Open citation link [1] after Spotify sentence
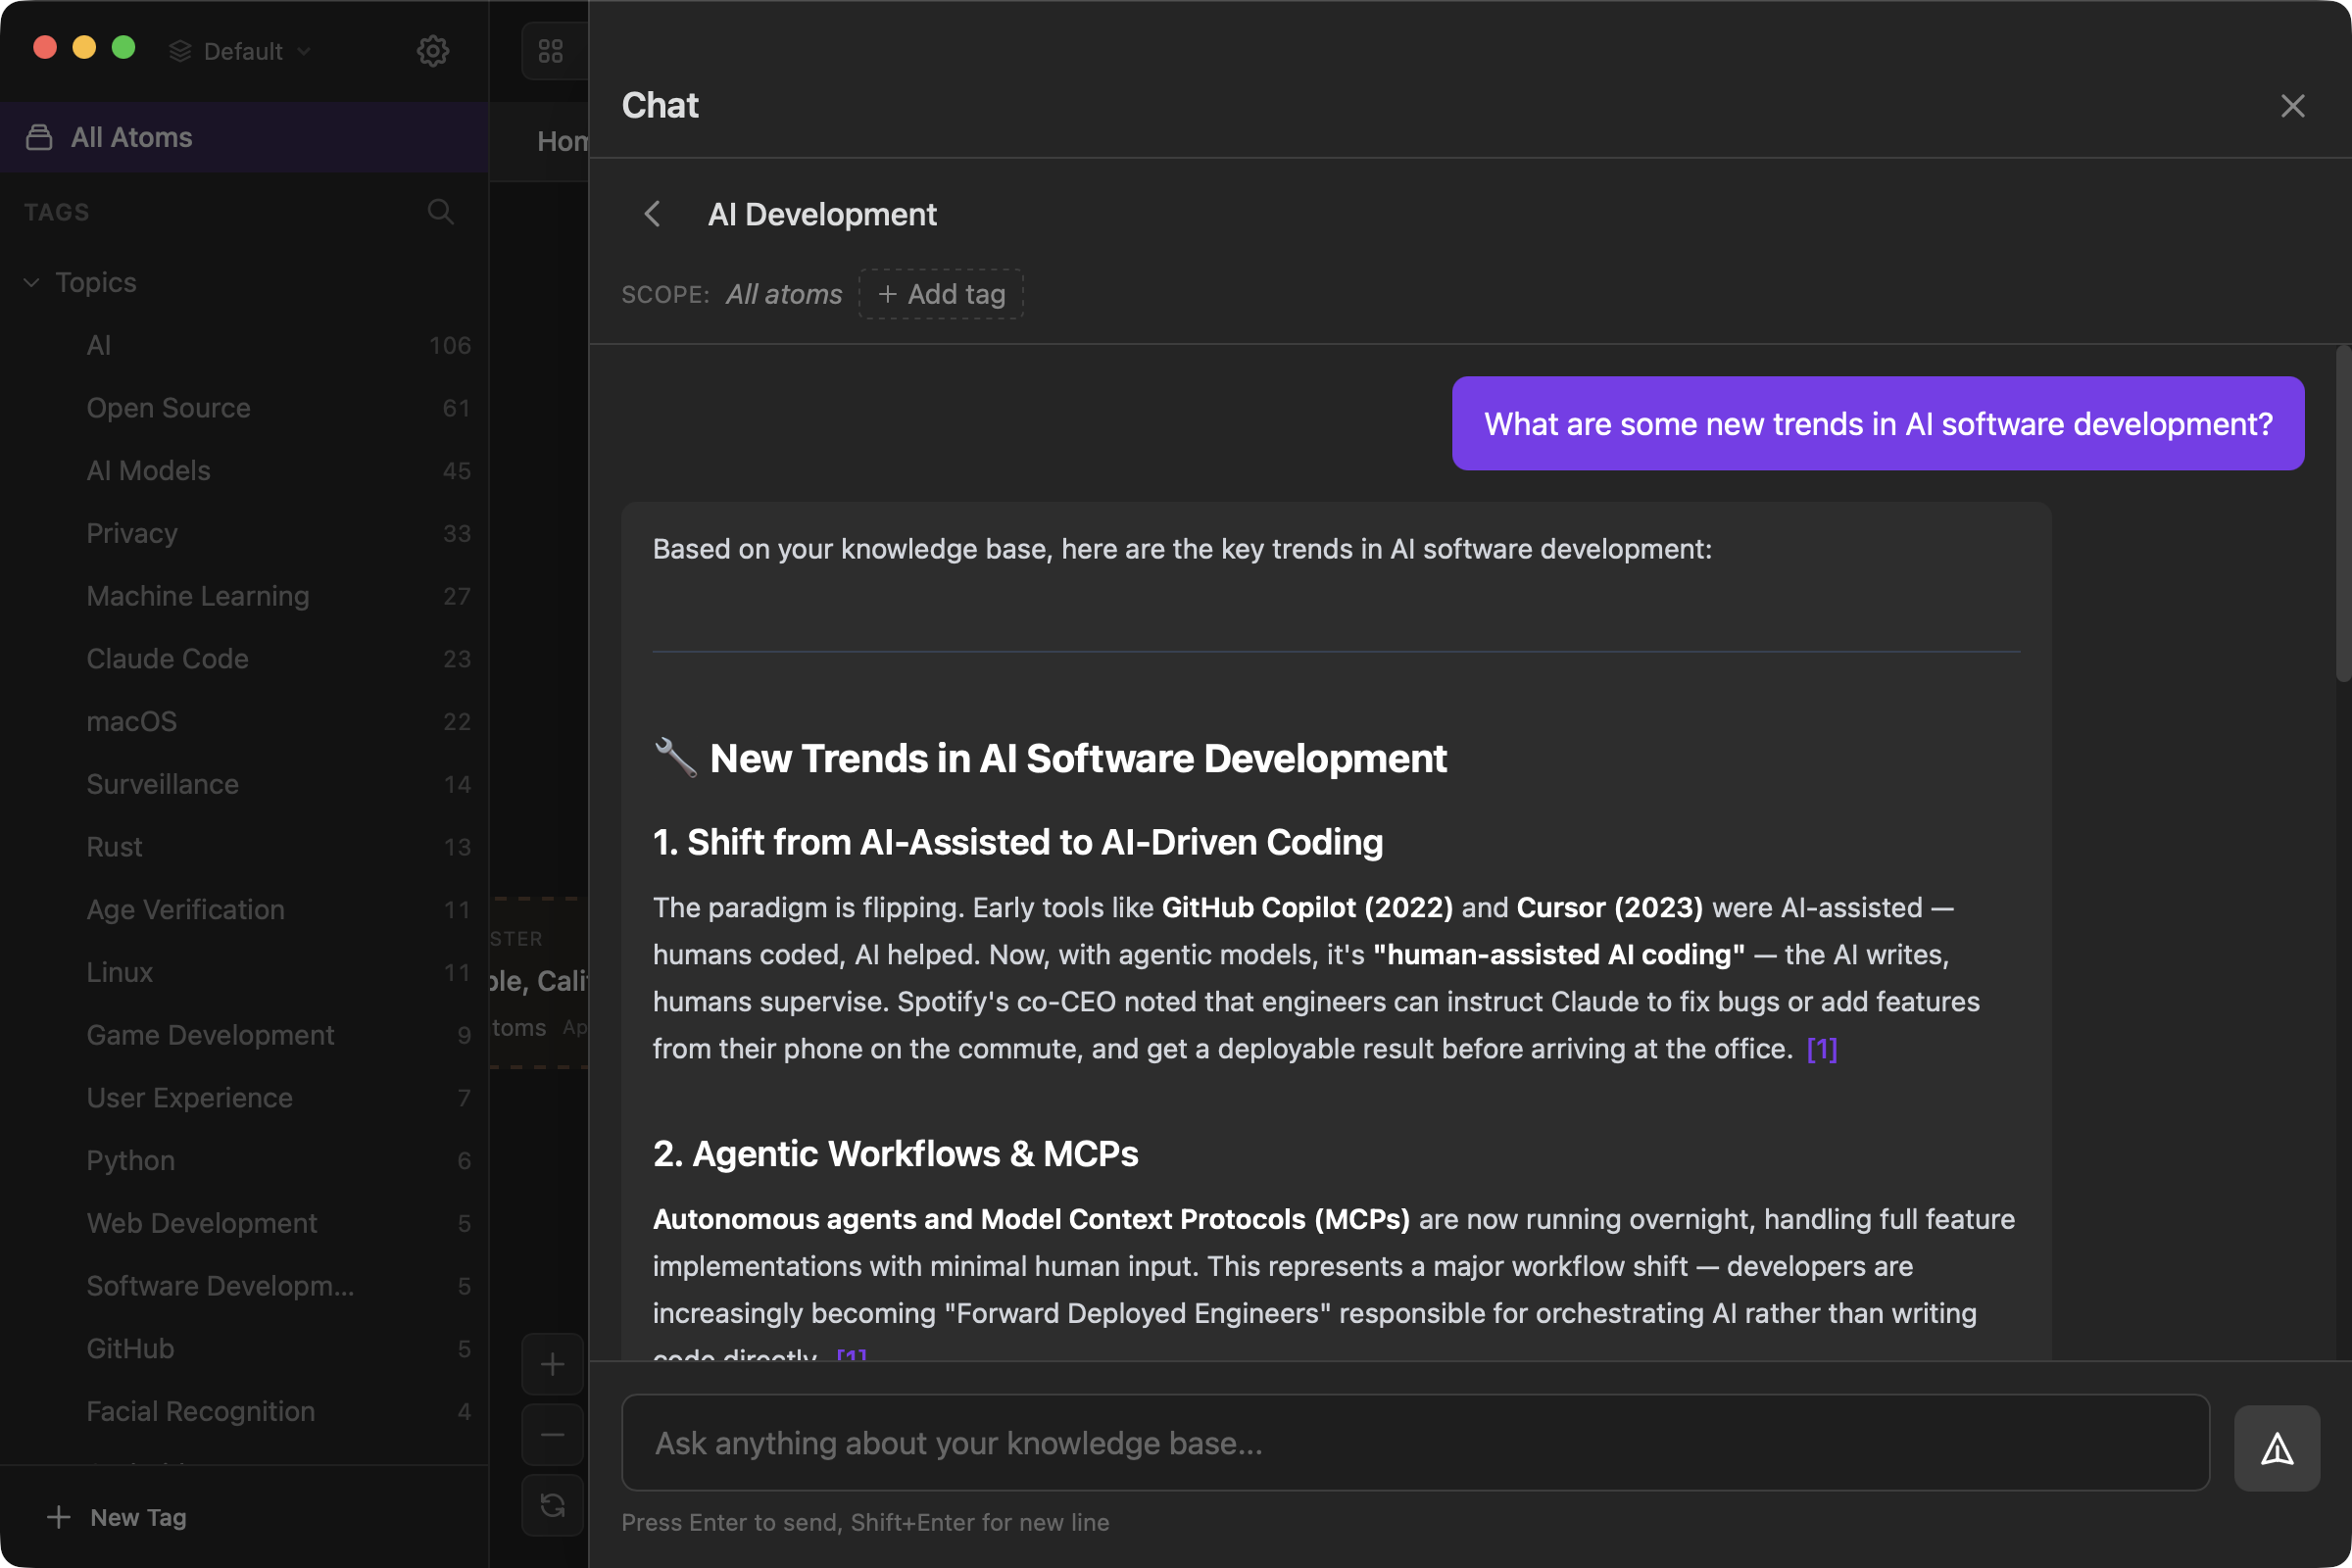This screenshot has height=1568, width=2352. coord(1821,1049)
